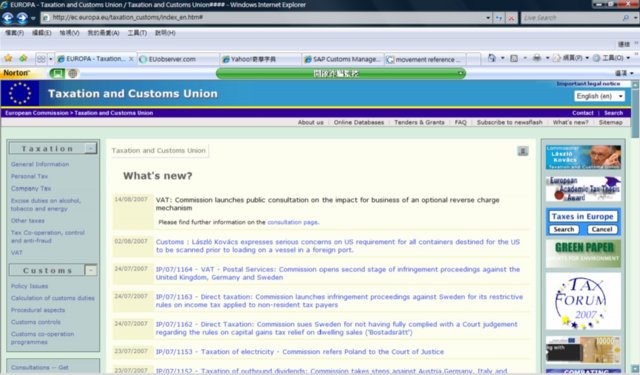The height and width of the screenshot is (375, 640).
Task: Open the Online Databases link
Action: click(359, 122)
